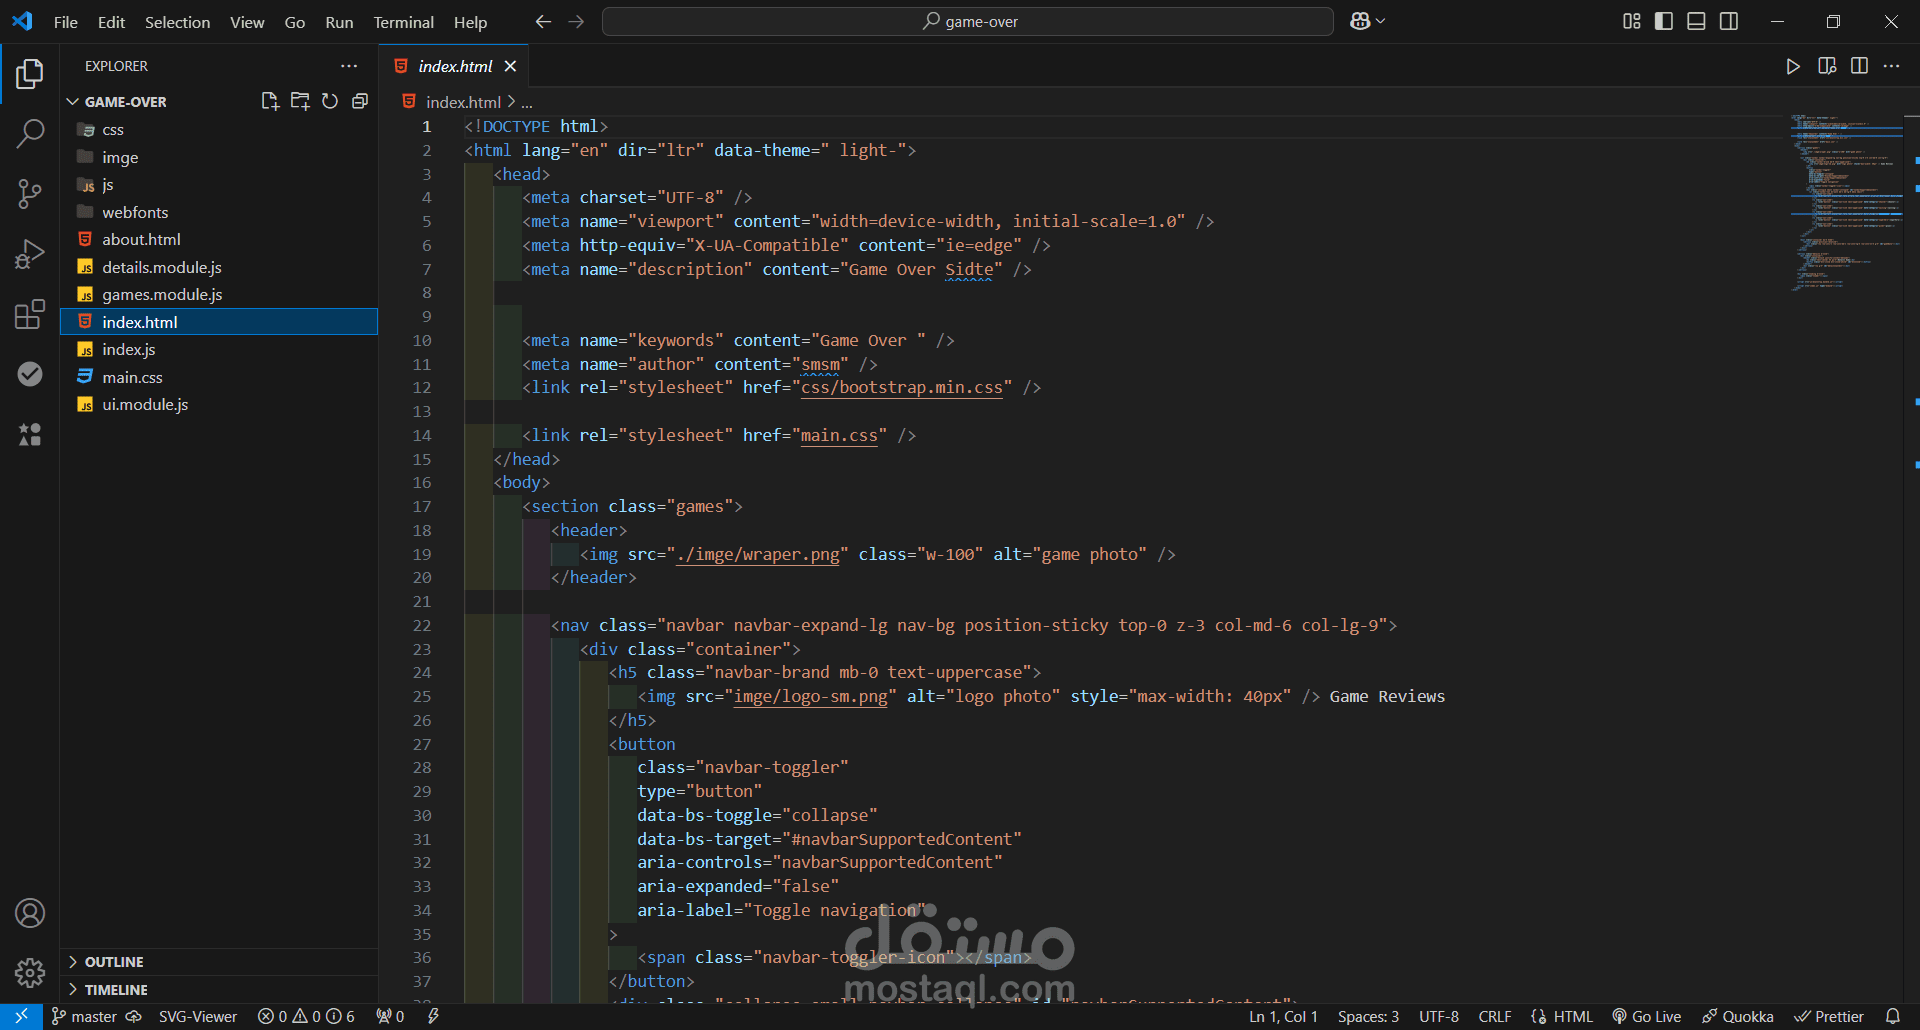Open the Search view in activity bar
The image size is (1920, 1030).
point(30,133)
